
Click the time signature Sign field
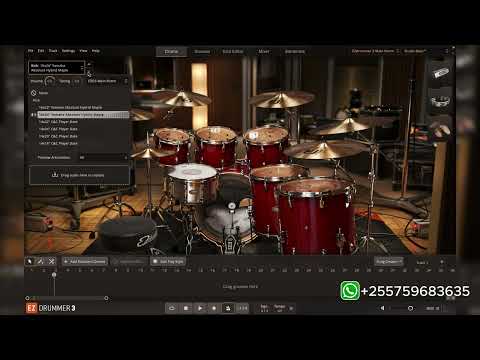264,308
